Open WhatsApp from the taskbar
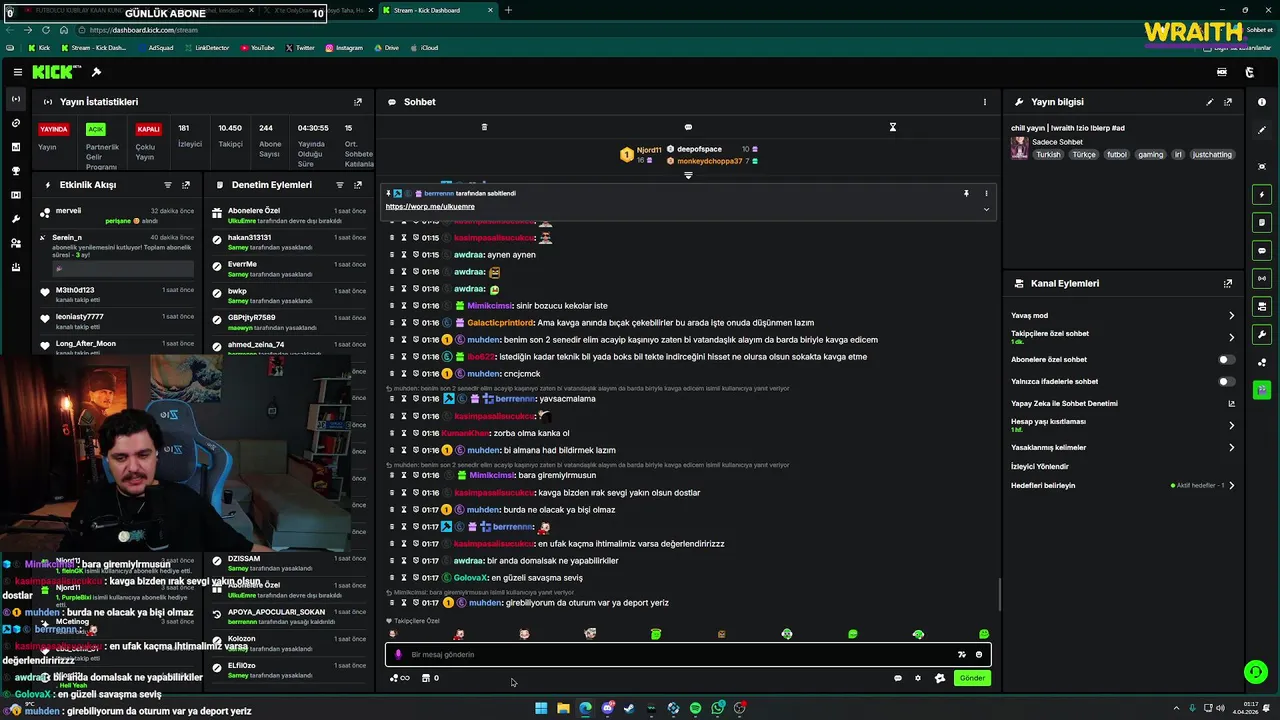 (718, 708)
